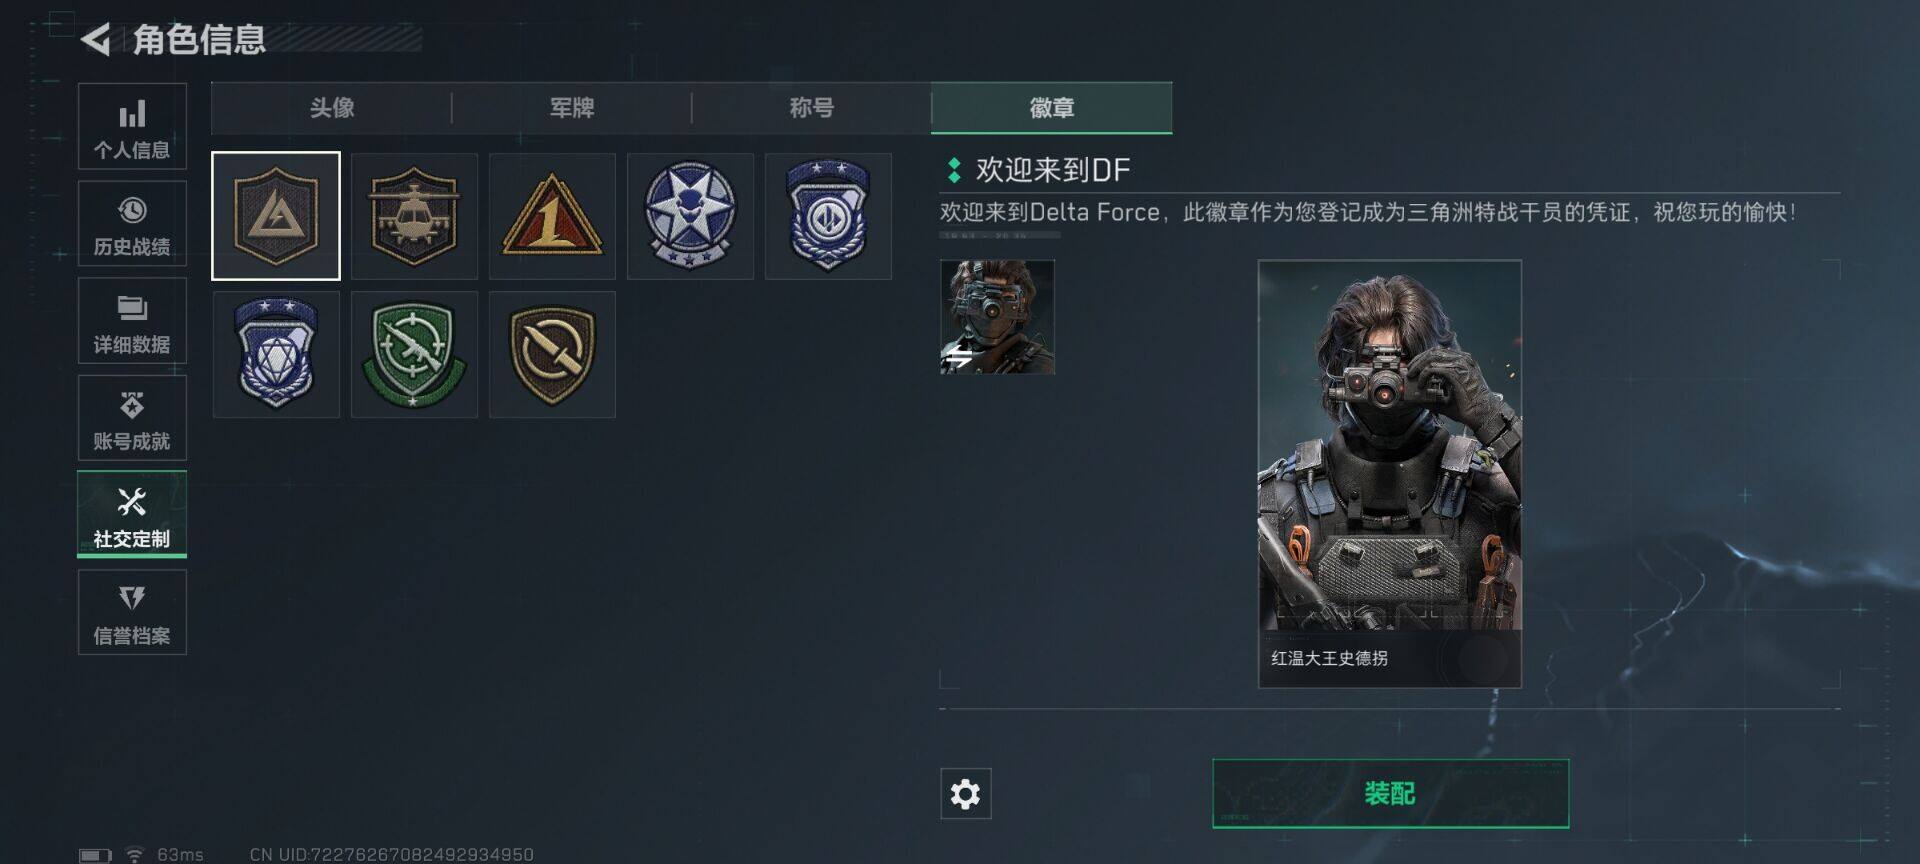1920x864 pixels.
Task: Open settings with the gear icon
Action: pyautogui.click(x=965, y=794)
